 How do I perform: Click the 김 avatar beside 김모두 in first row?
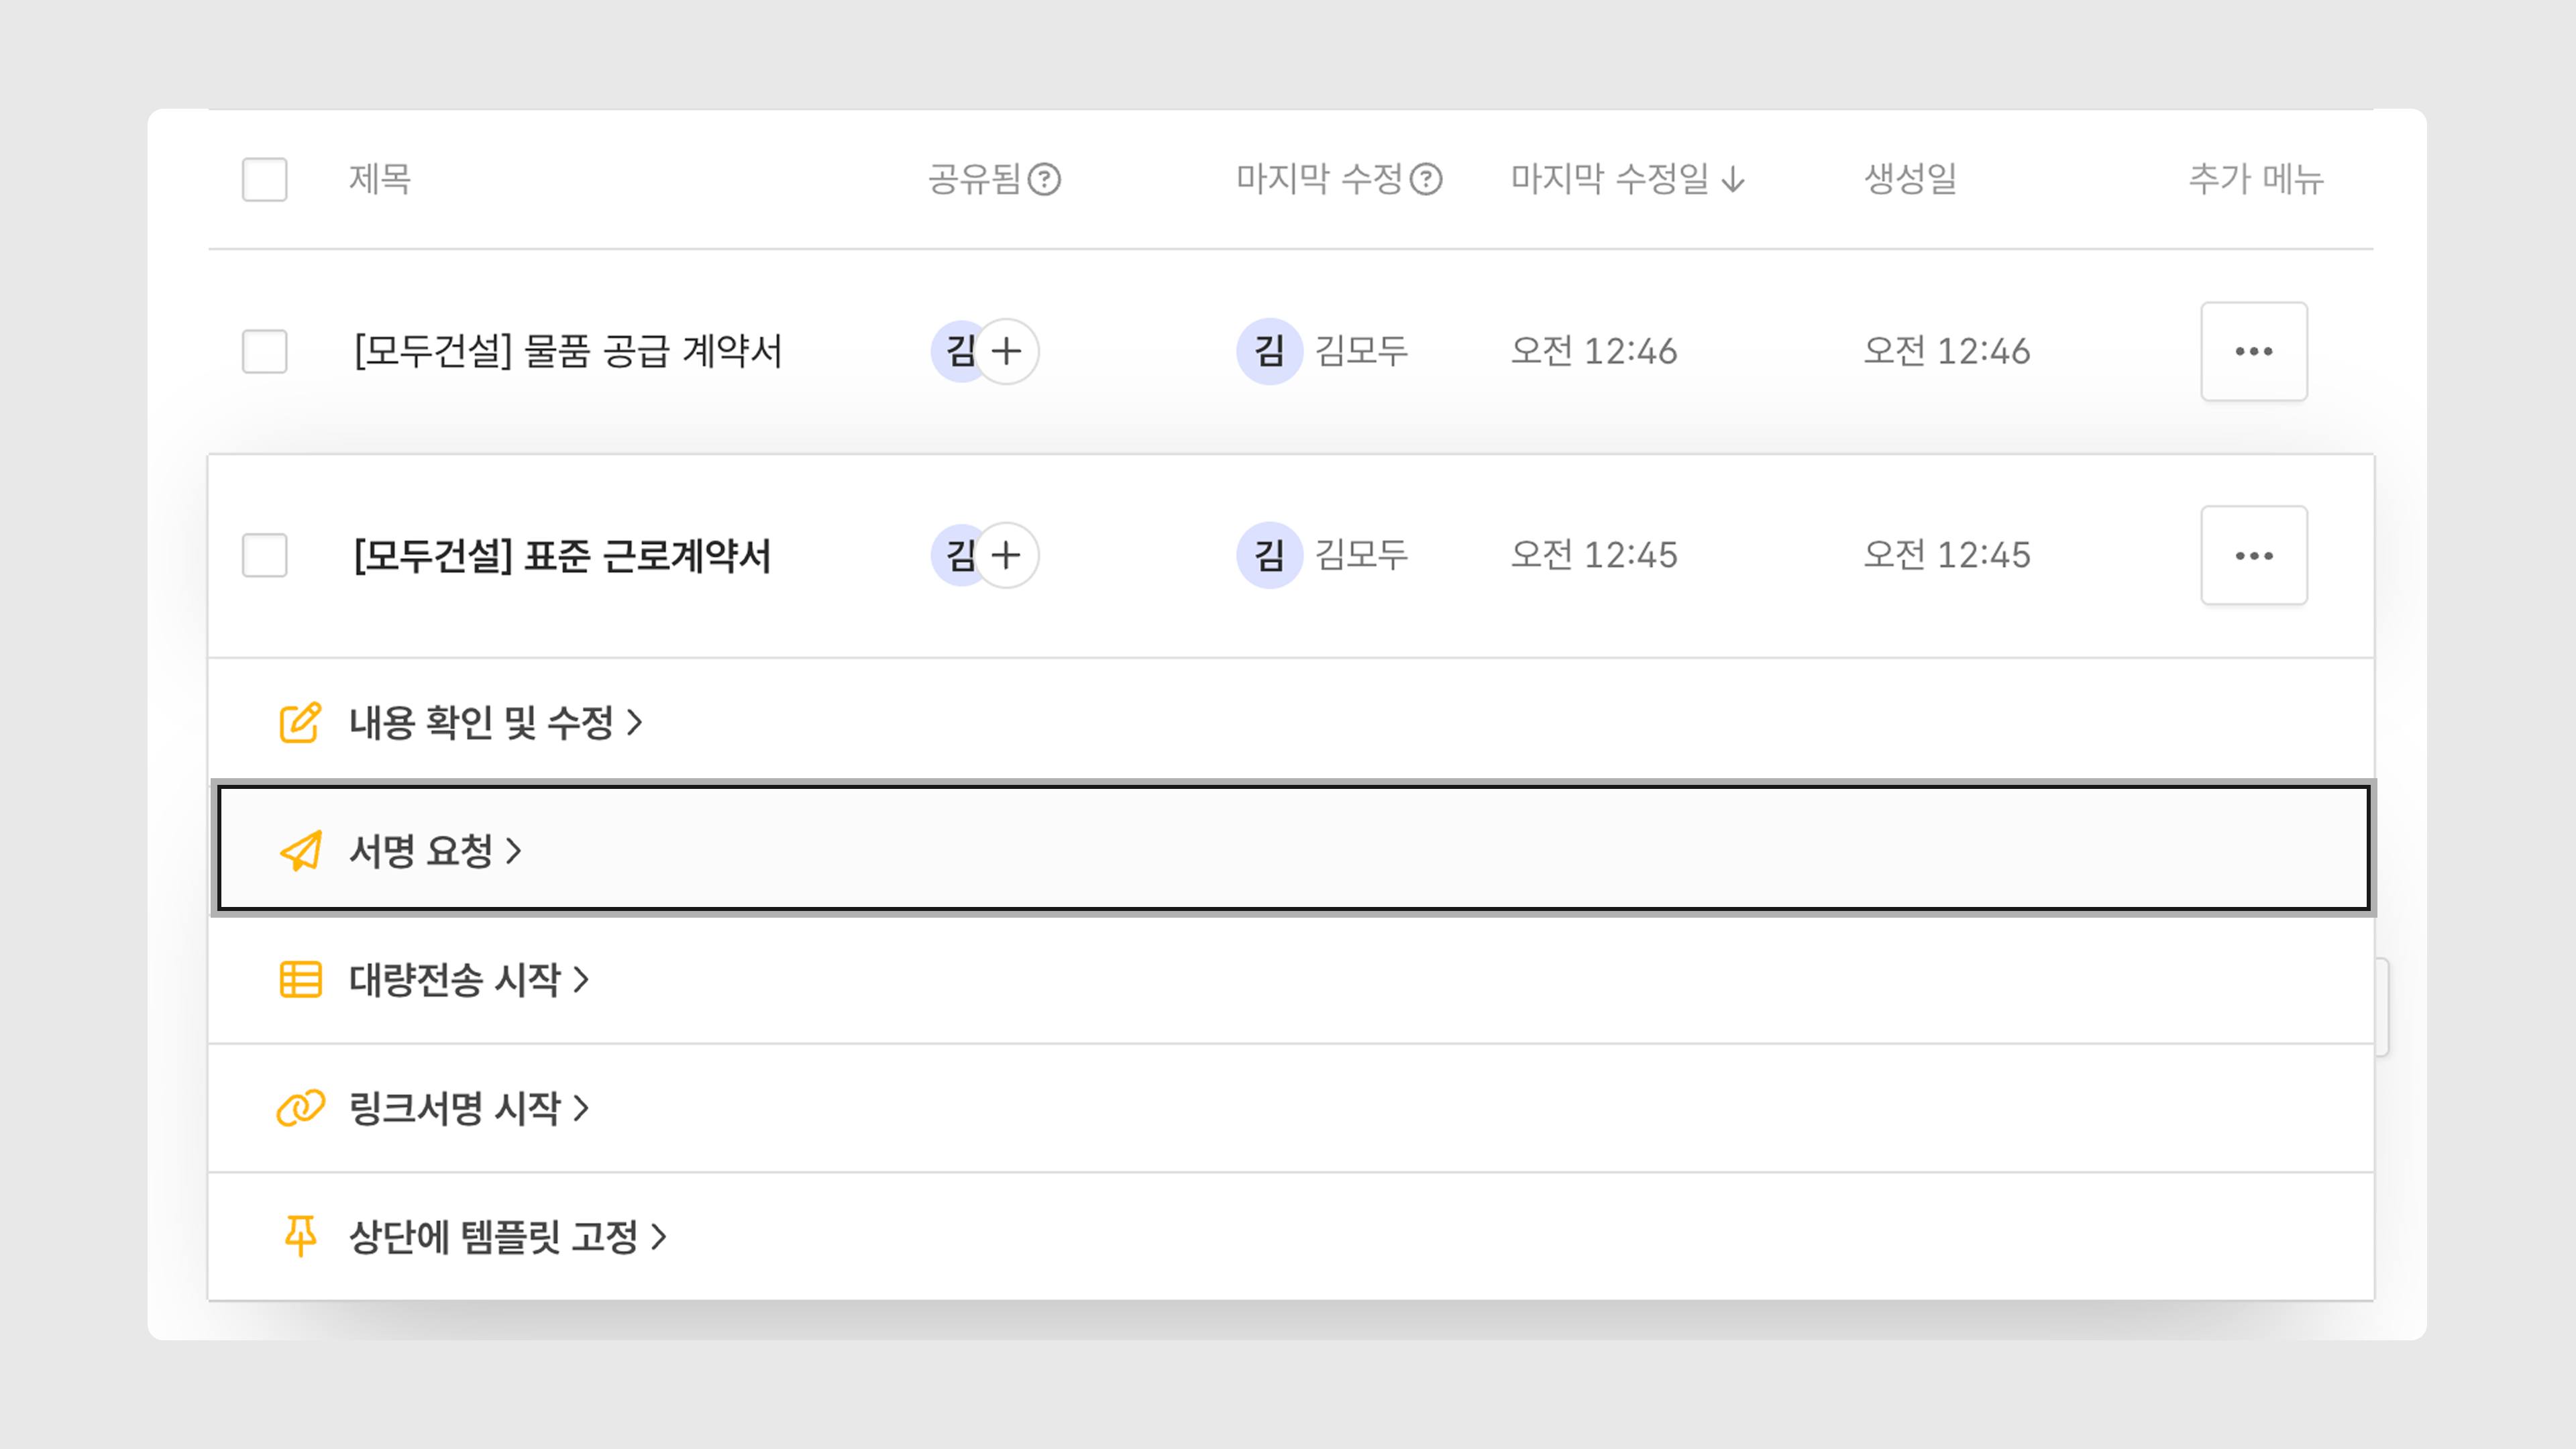(x=1269, y=351)
